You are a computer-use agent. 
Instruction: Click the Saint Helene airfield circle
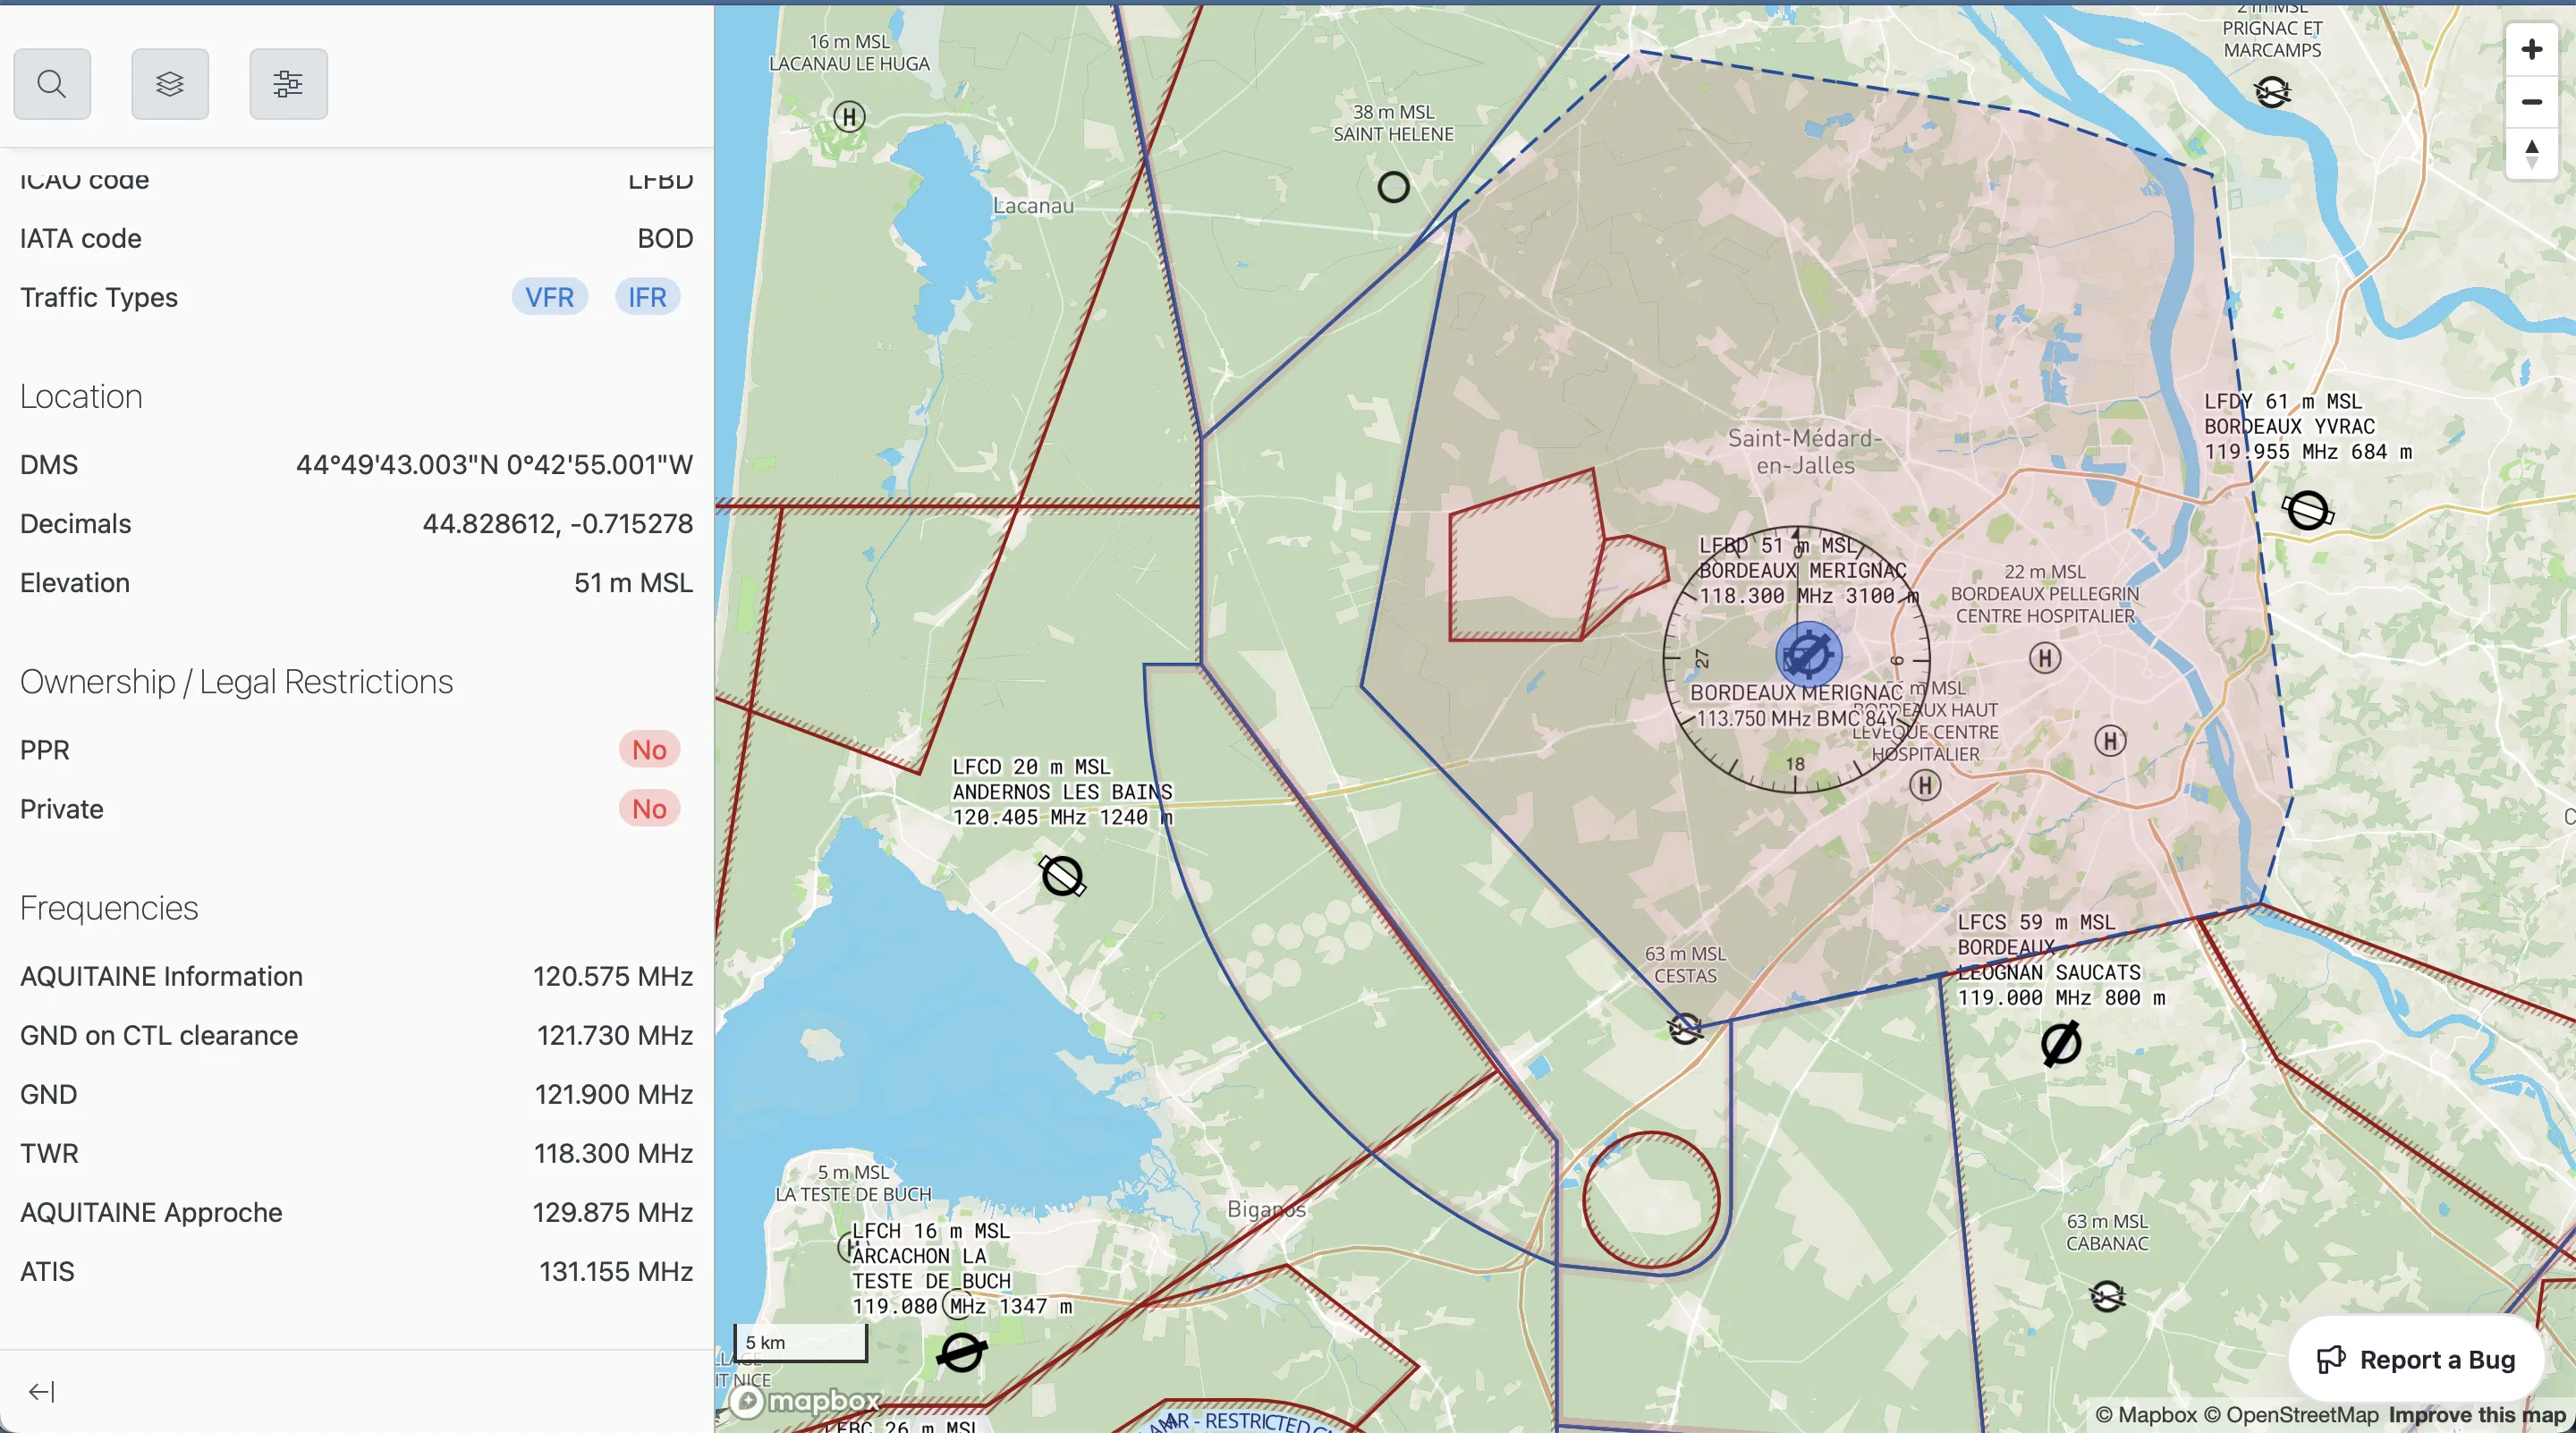point(1393,187)
